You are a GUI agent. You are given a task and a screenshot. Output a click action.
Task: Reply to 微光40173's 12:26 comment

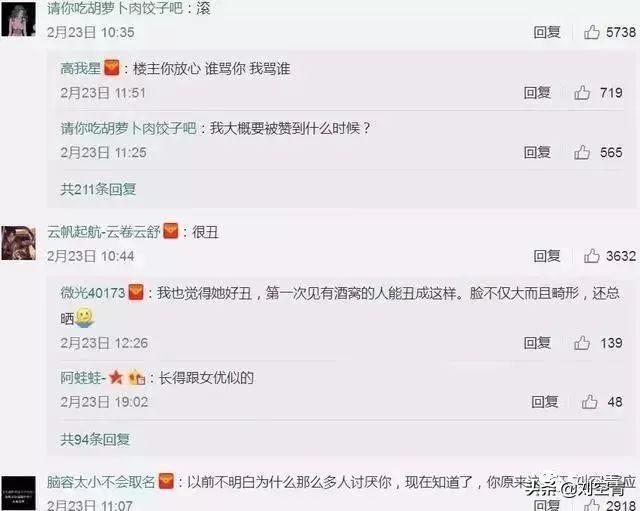(x=537, y=343)
